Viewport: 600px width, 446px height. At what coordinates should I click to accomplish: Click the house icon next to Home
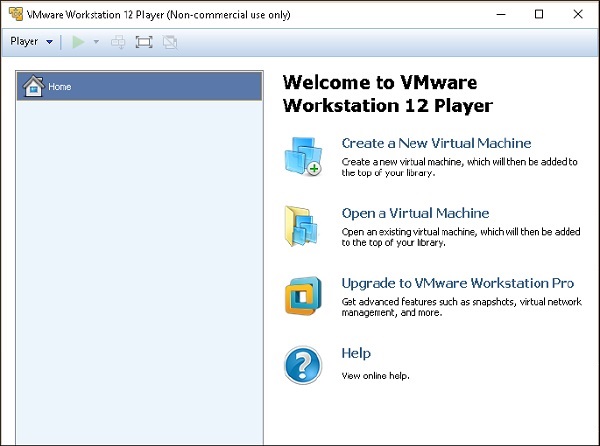[32, 86]
